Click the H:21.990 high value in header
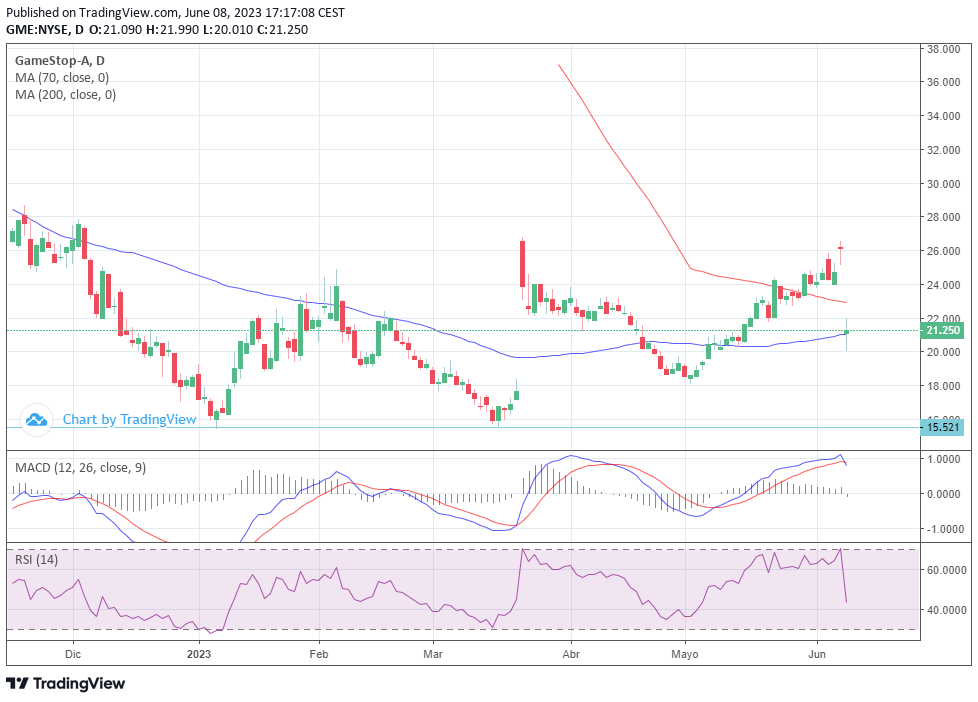Viewport: 978px width, 702px height. [173, 29]
